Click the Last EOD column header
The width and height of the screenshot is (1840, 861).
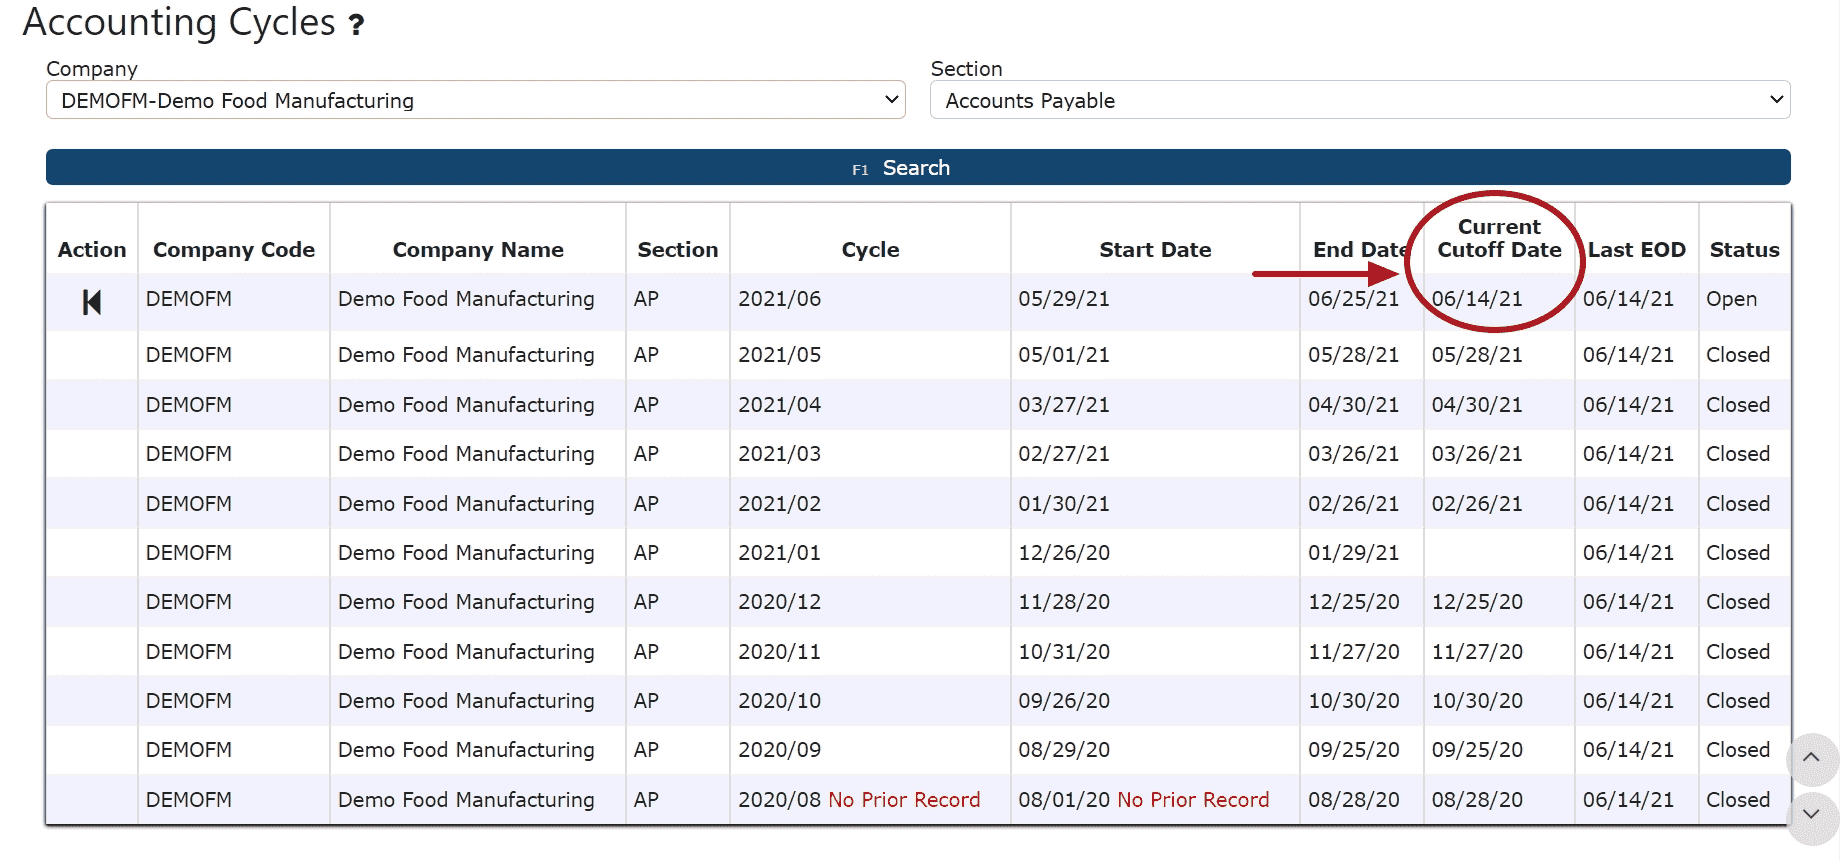click(x=1636, y=250)
